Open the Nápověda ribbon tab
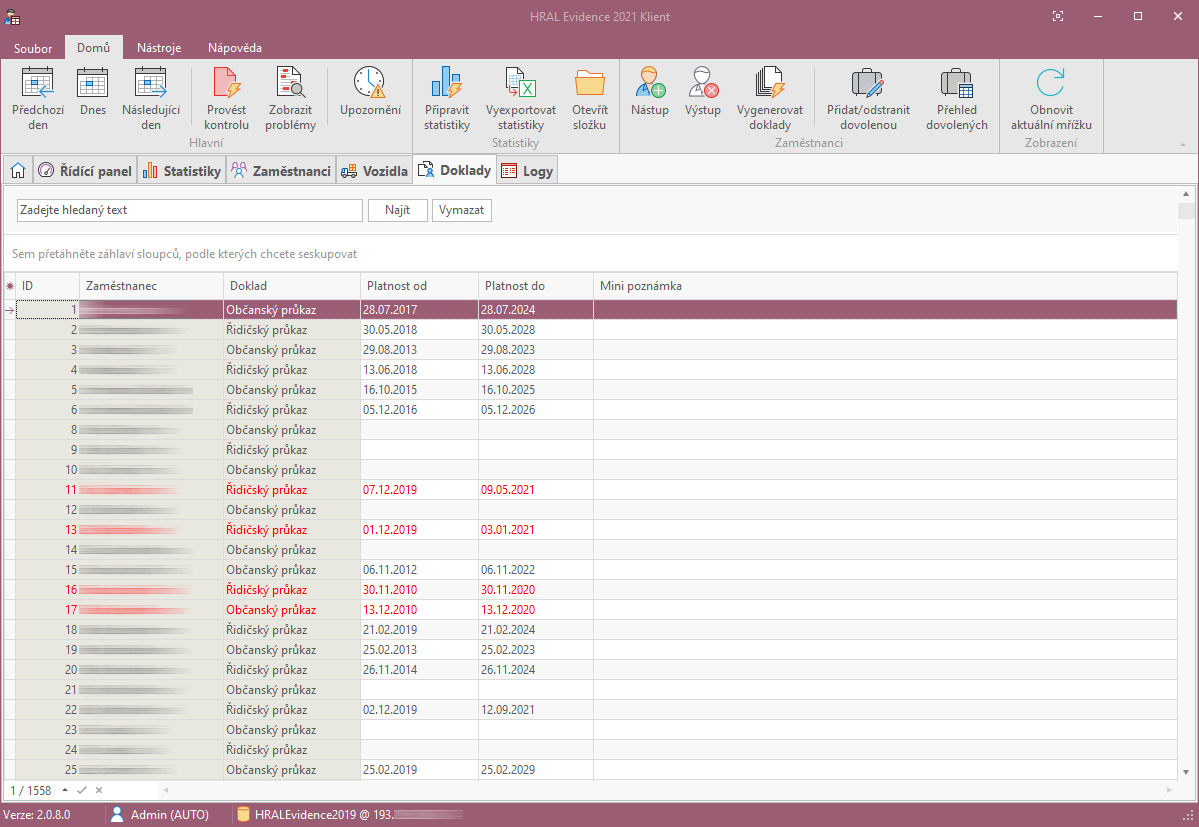Screen dimensions: 1199x827 pos(235,47)
